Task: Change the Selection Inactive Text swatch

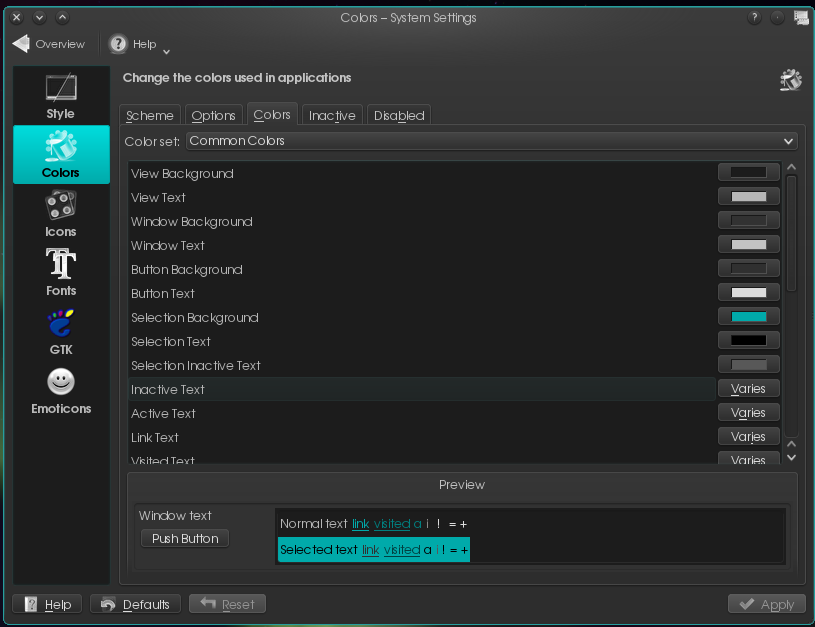Action: [x=748, y=364]
